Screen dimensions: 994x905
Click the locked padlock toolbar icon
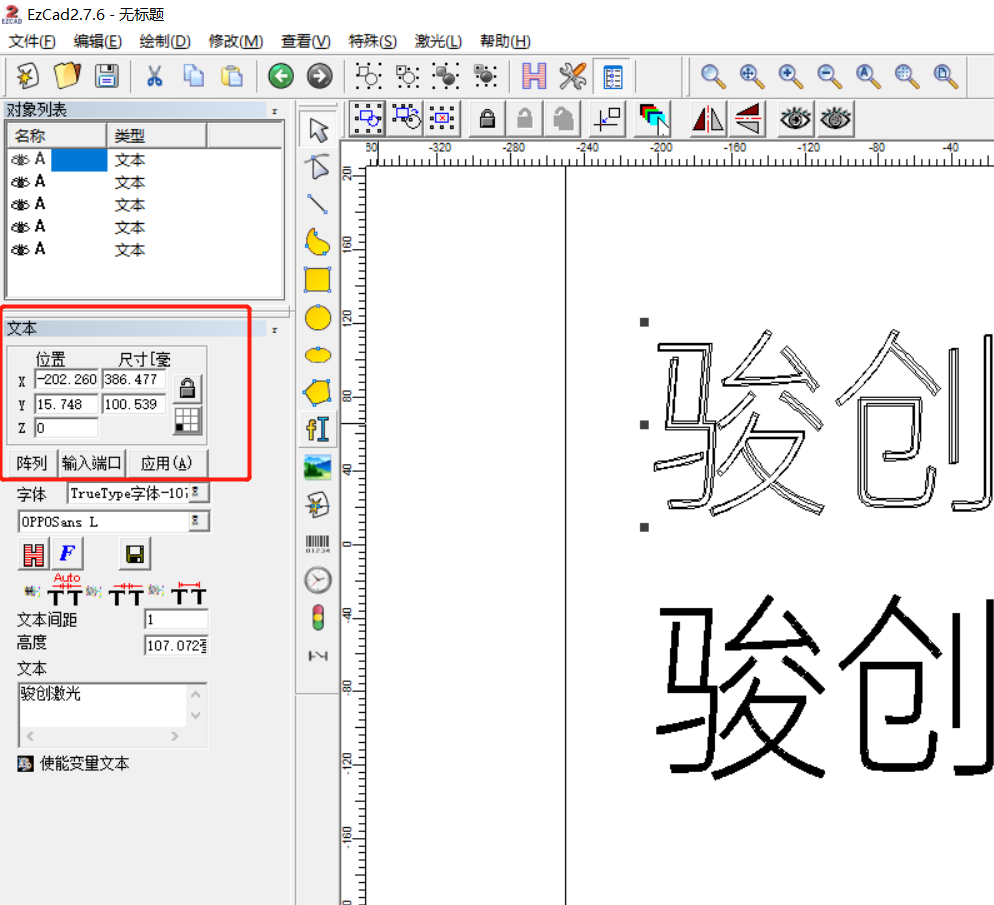(x=487, y=119)
